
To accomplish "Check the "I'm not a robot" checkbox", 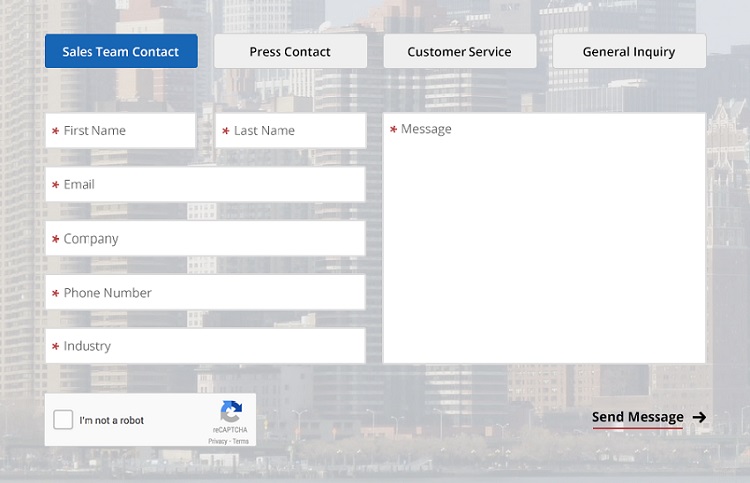I will (x=64, y=420).
